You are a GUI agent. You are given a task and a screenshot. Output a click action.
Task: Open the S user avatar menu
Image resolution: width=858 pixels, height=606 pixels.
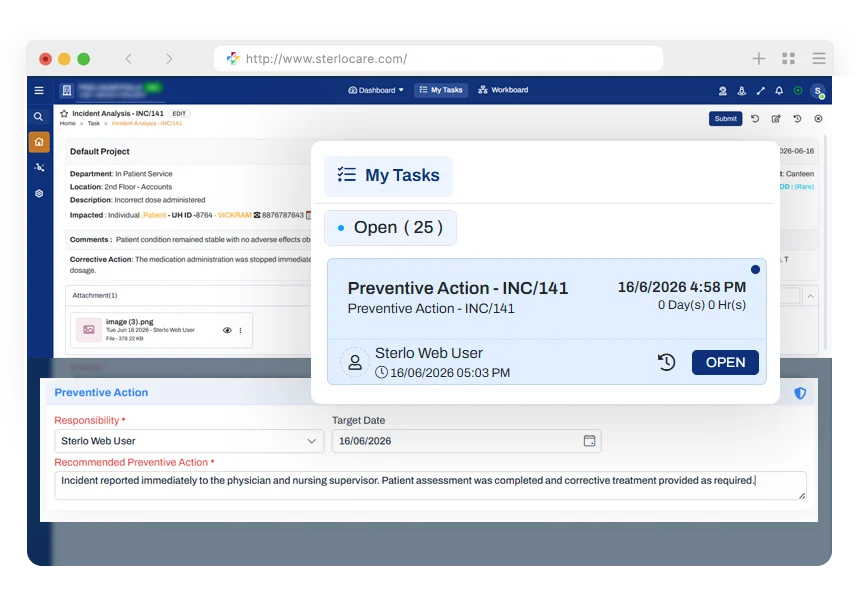(818, 91)
